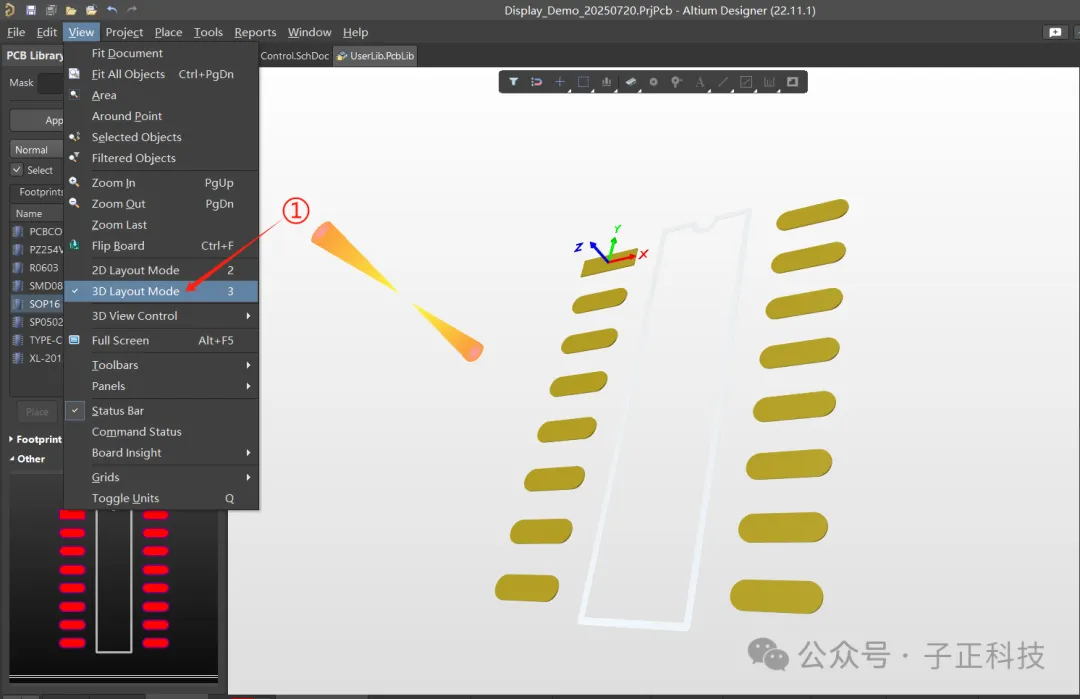The width and height of the screenshot is (1080, 699).
Task: Click the Name column header
Action: click(x=37, y=213)
